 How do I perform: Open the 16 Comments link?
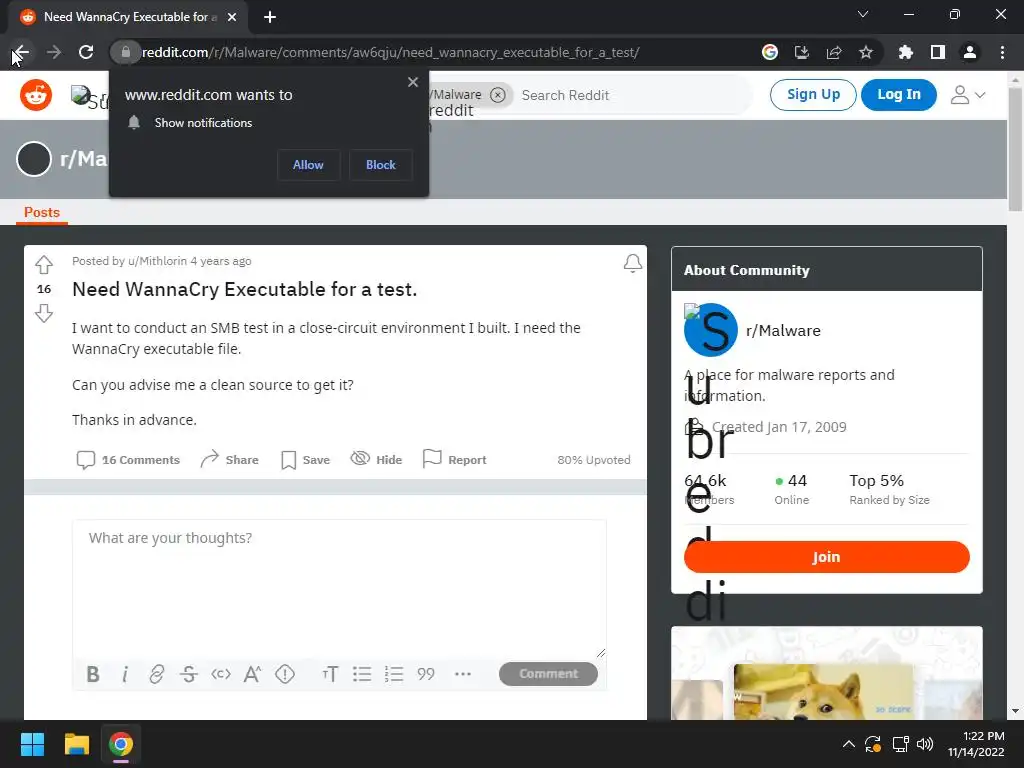tap(128, 460)
